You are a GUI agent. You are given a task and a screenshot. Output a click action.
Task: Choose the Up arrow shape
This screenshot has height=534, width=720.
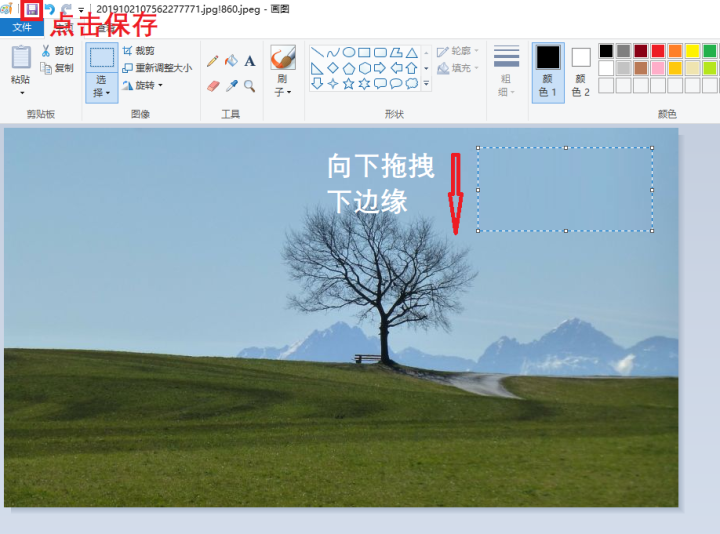(411, 68)
